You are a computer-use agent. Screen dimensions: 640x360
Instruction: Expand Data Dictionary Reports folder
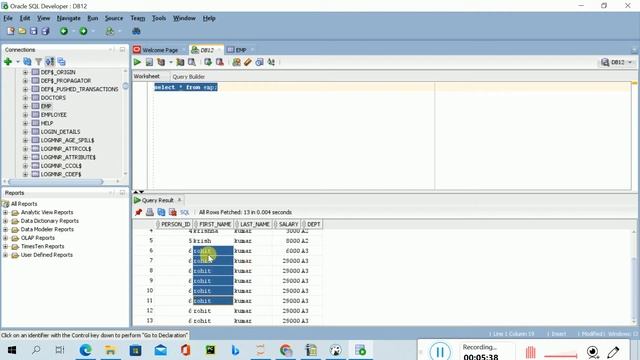(x=5, y=221)
